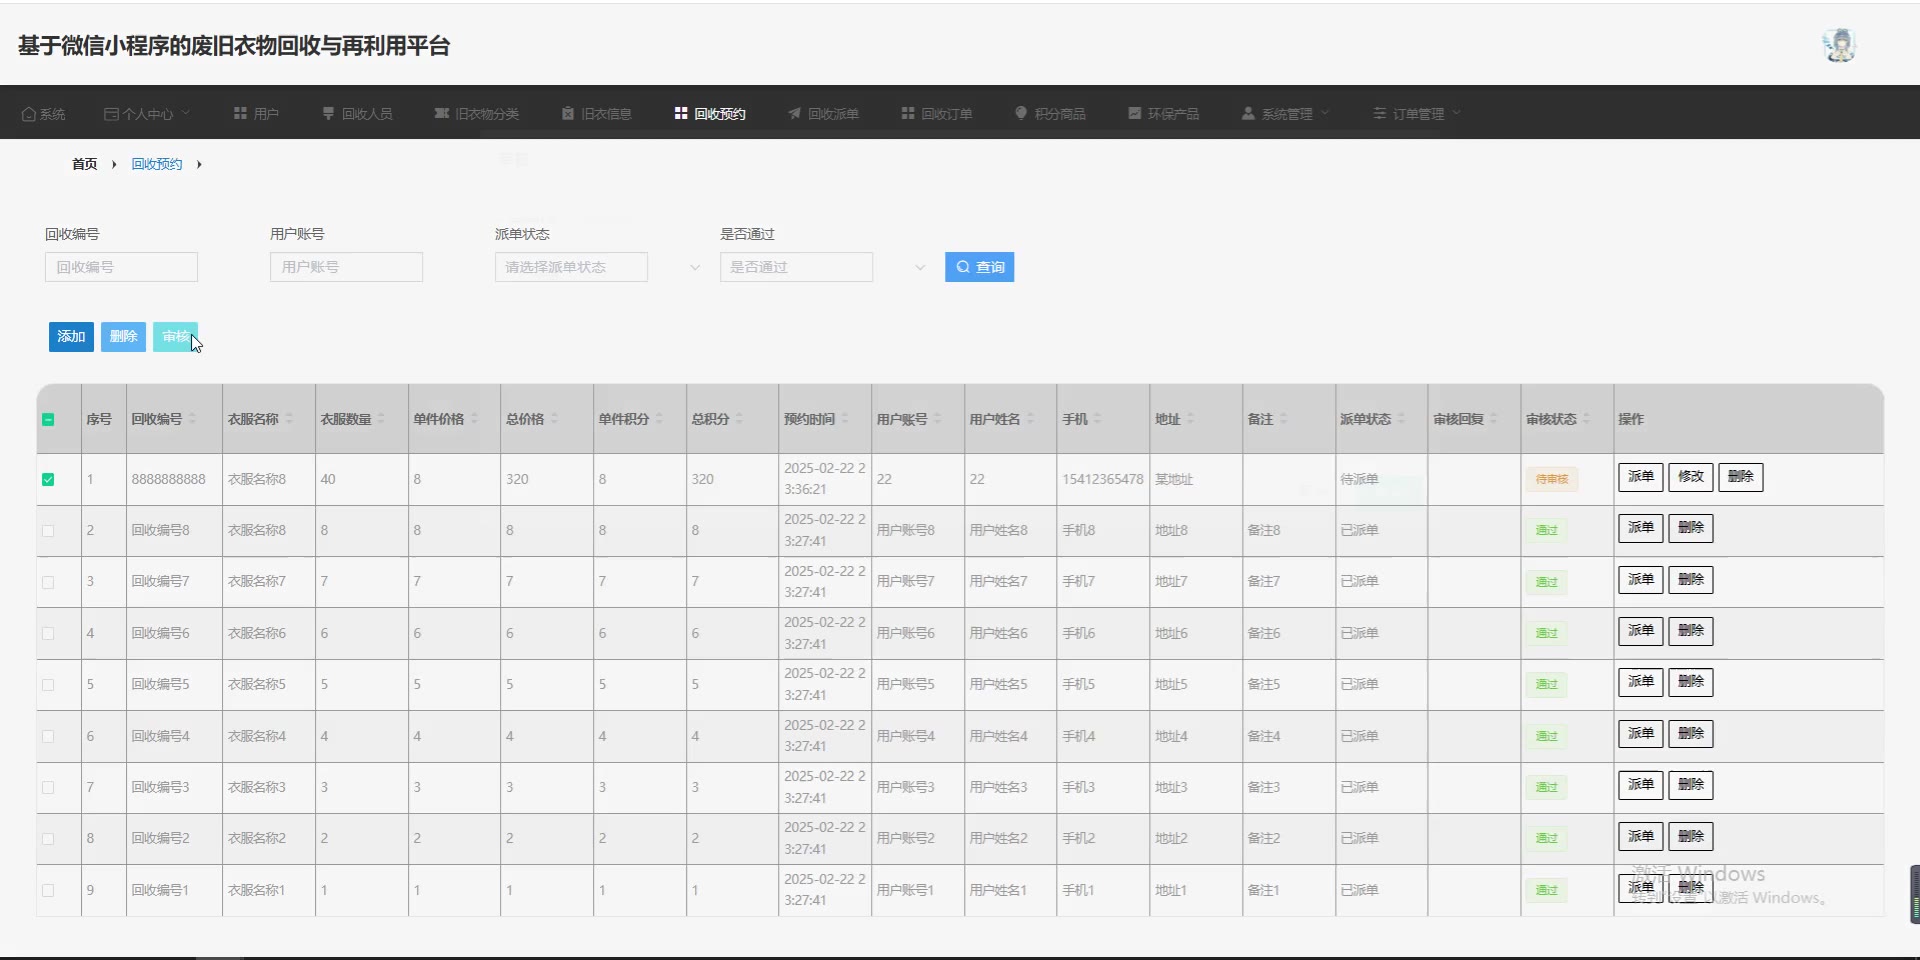Go to the 回收人员 menu item
Screen dimensions: 1920x960
[x=357, y=114]
